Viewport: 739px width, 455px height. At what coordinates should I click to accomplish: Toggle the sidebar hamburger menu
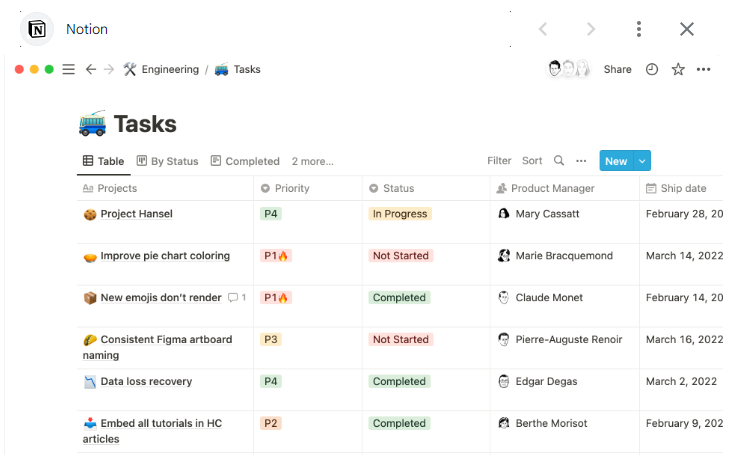point(68,69)
